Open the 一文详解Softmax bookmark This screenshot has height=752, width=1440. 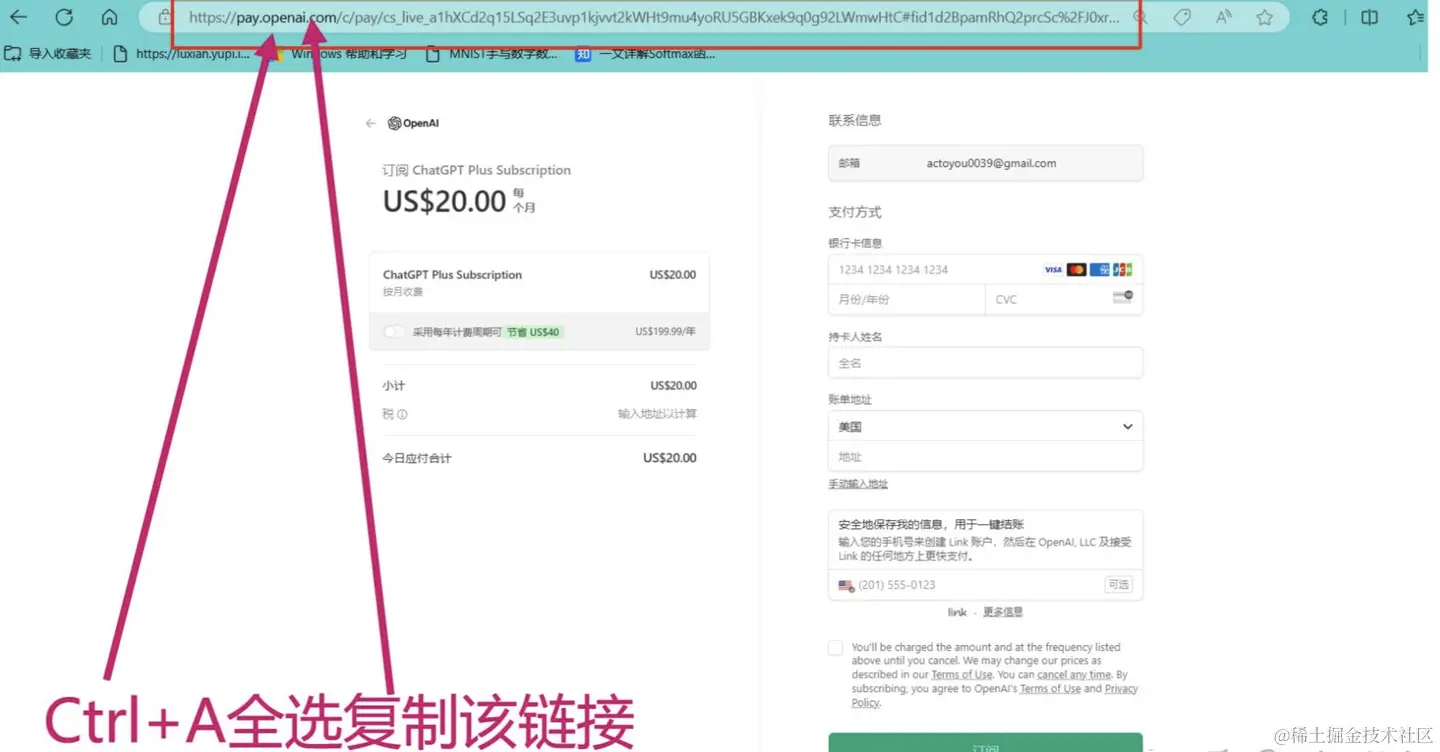coord(646,54)
